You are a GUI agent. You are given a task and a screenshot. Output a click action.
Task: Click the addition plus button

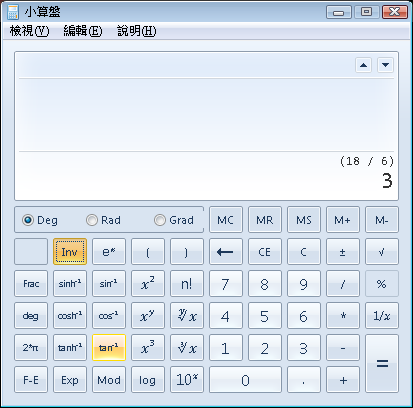click(343, 380)
